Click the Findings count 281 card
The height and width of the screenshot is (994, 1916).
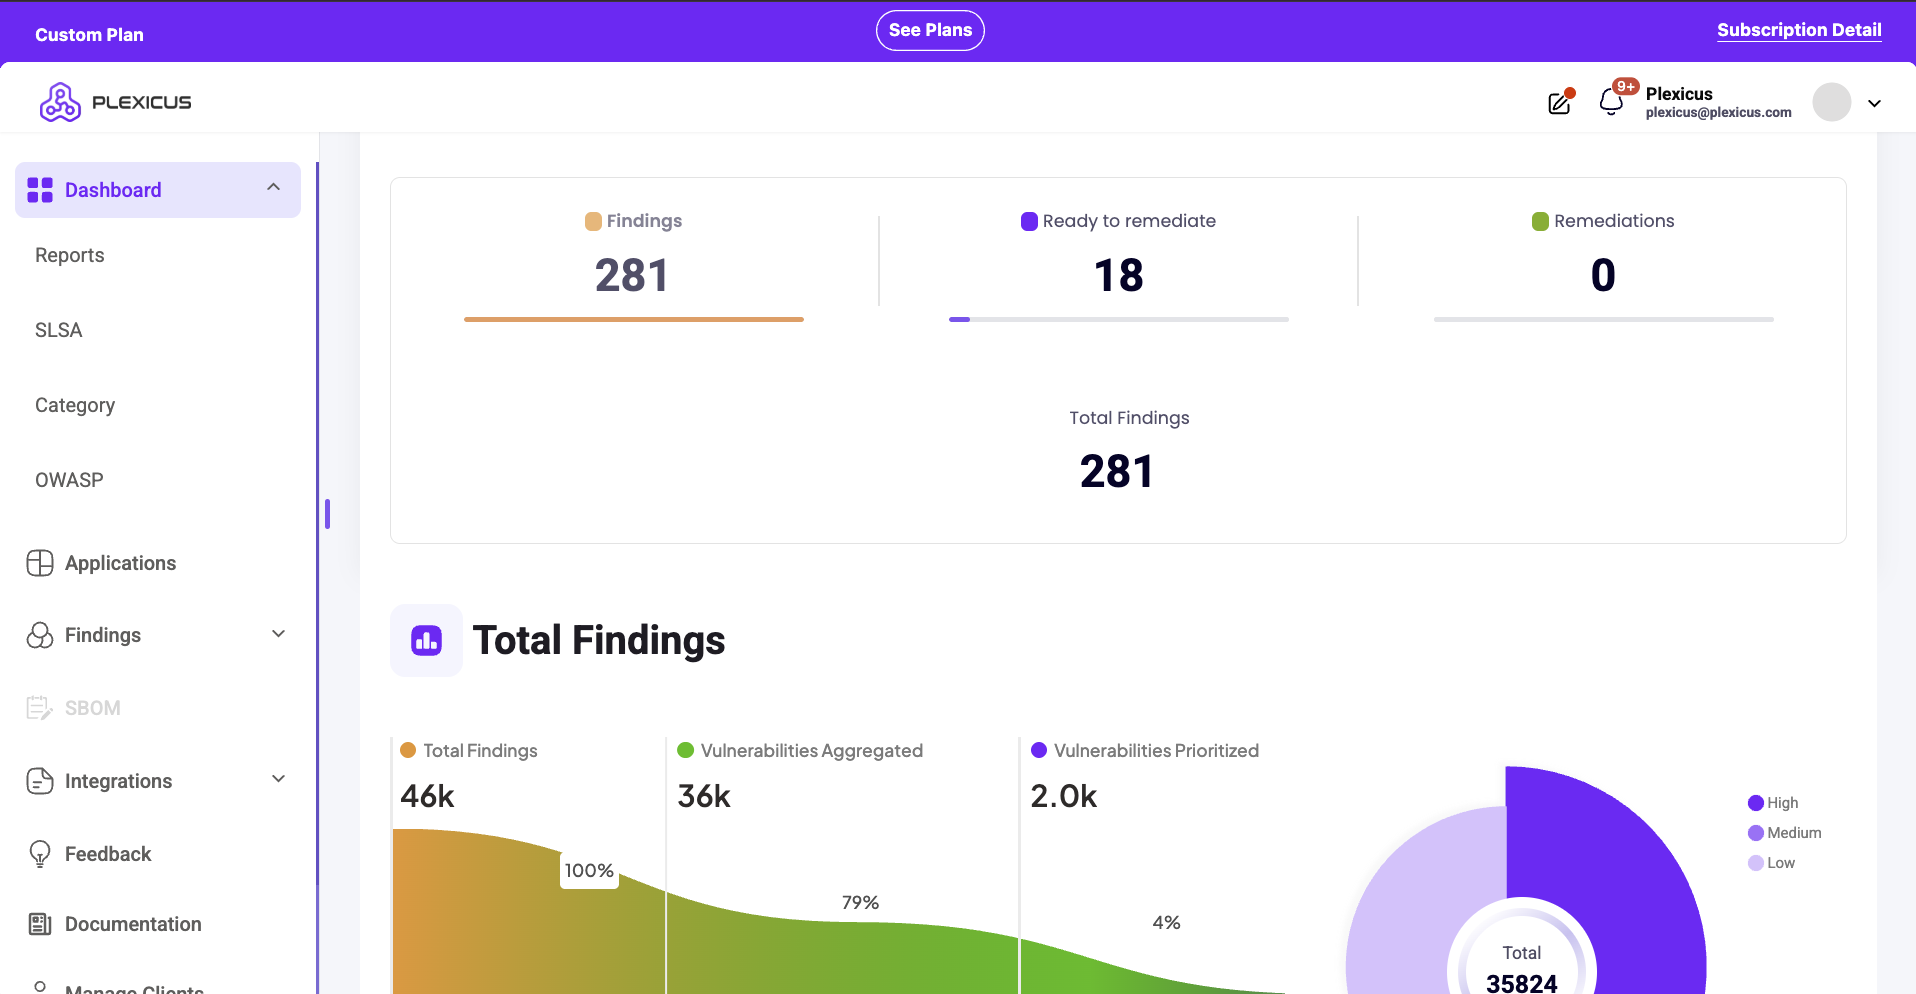[x=632, y=276]
